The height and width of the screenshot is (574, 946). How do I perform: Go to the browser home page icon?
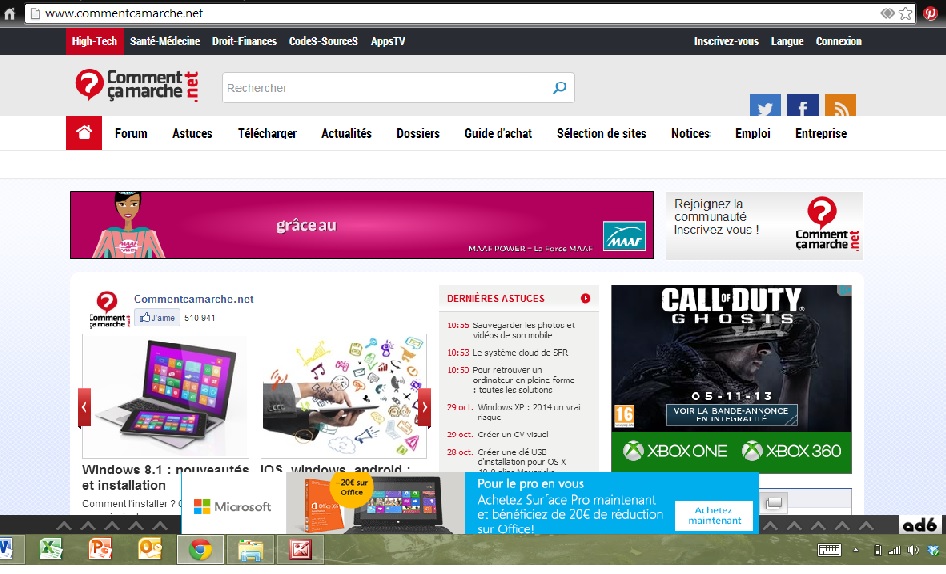(9, 13)
